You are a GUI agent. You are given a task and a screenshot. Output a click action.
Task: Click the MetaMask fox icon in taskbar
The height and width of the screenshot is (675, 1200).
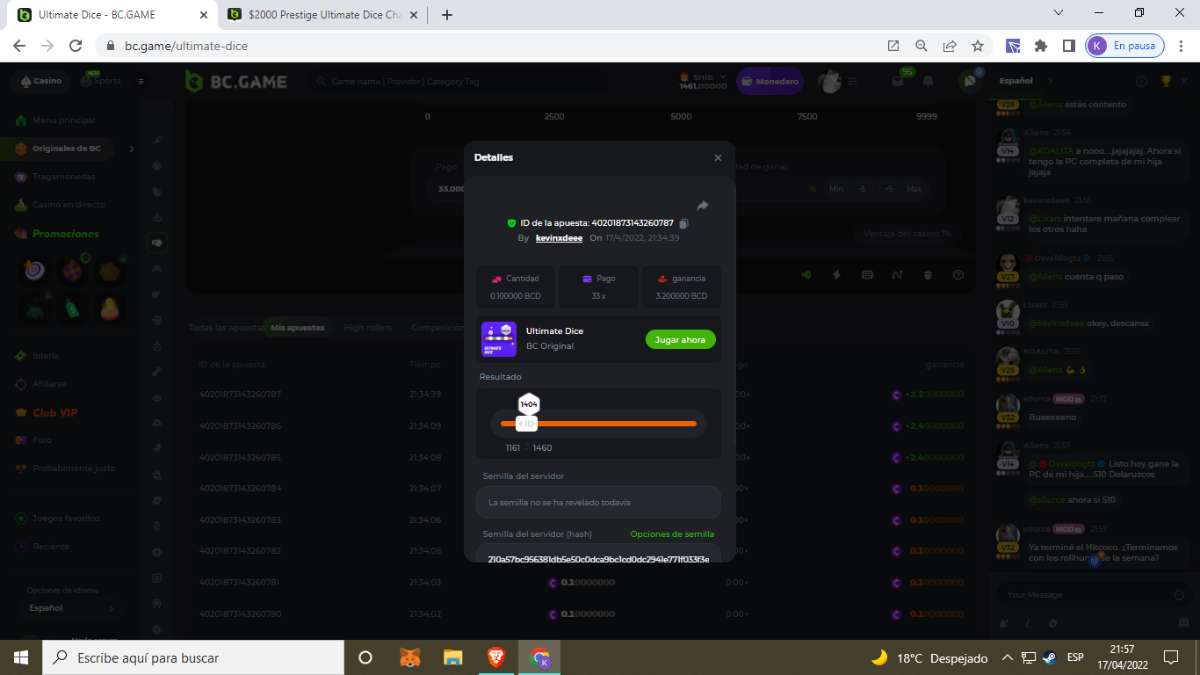click(x=410, y=657)
